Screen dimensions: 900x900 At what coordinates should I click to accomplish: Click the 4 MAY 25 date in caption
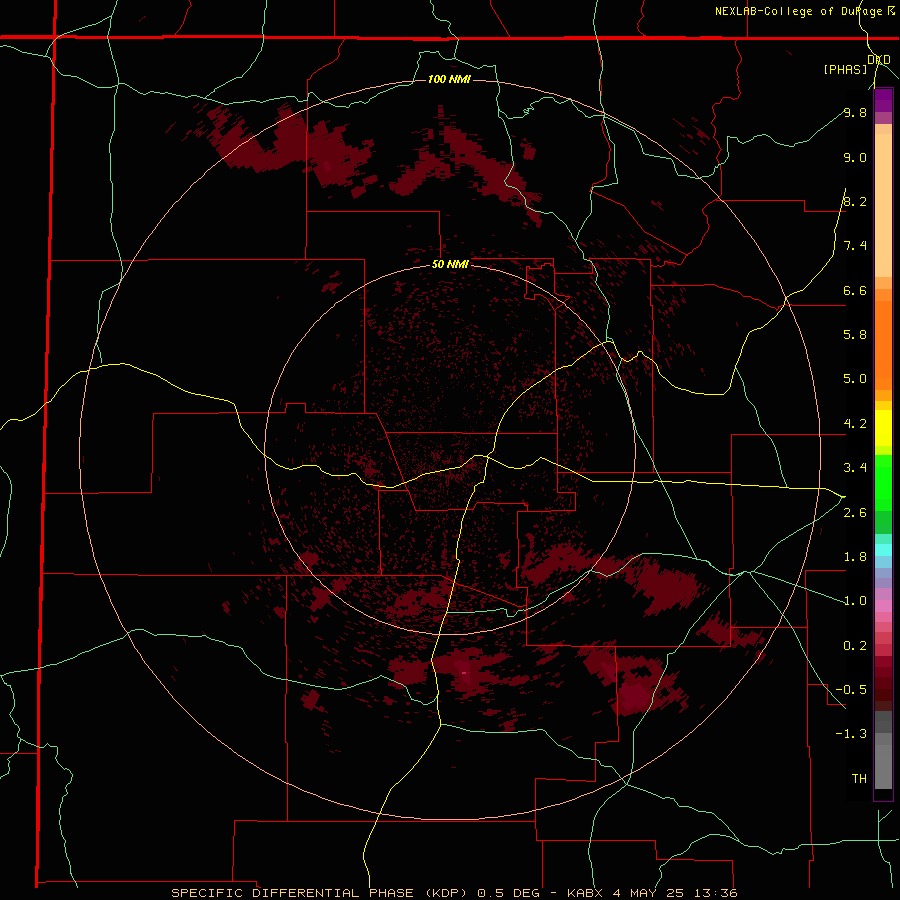pos(647,893)
